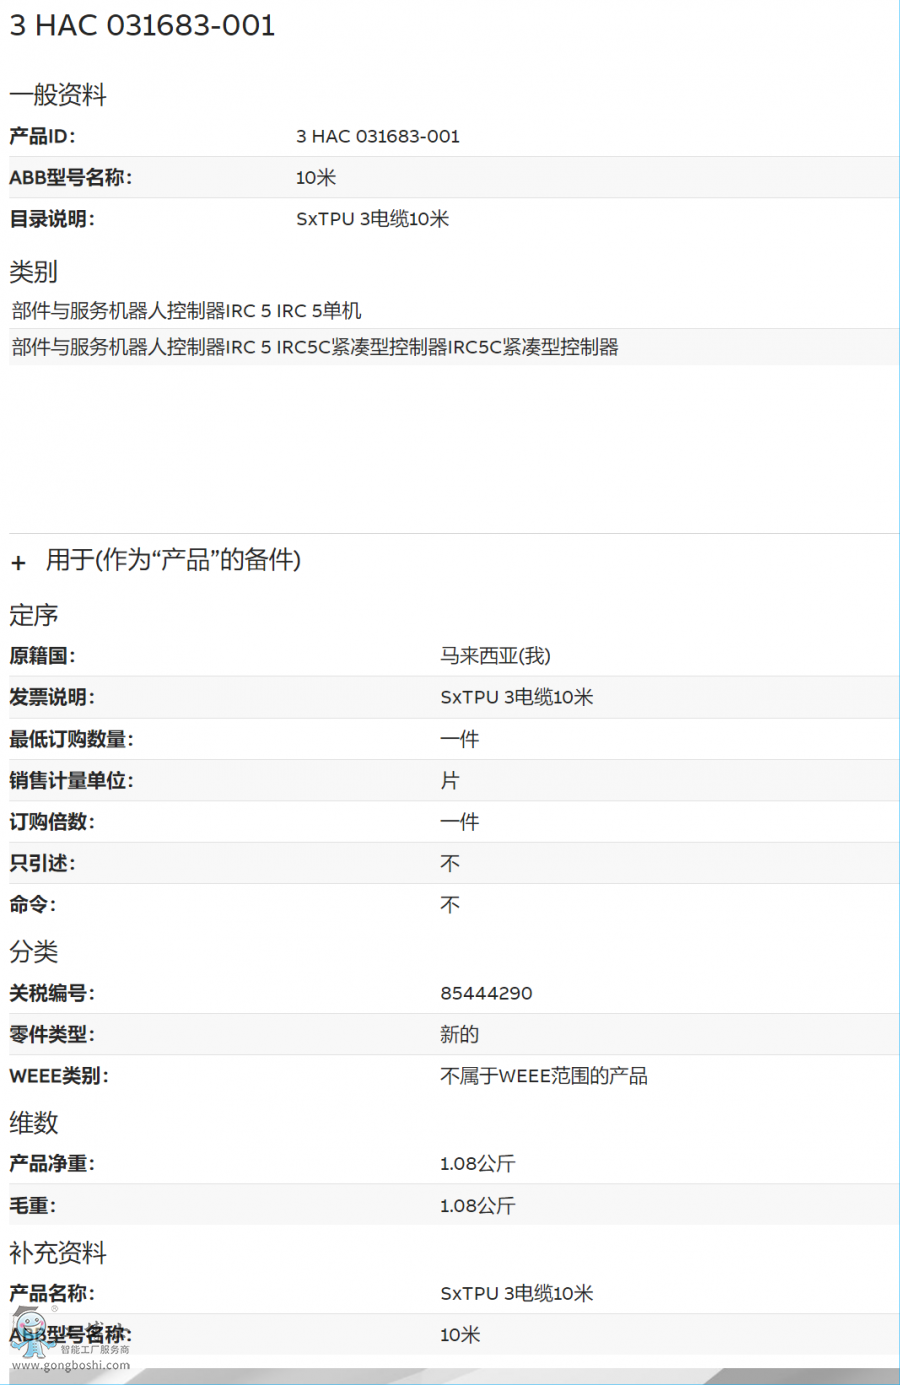Click the 产品净重 value 1.08公斤
900x1385 pixels.
click(x=478, y=1164)
